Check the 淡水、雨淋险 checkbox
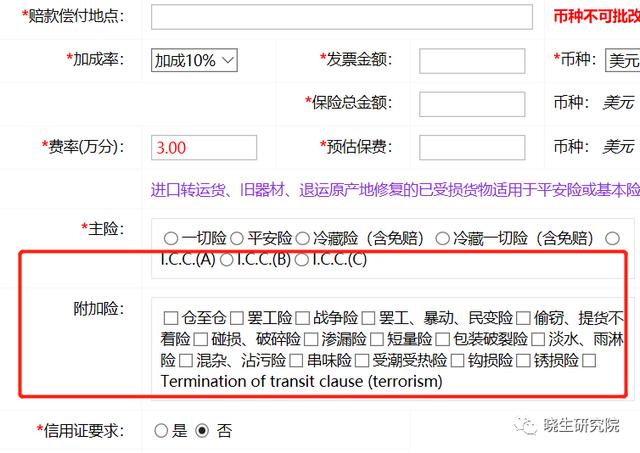The width and height of the screenshot is (640, 453). [538, 339]
